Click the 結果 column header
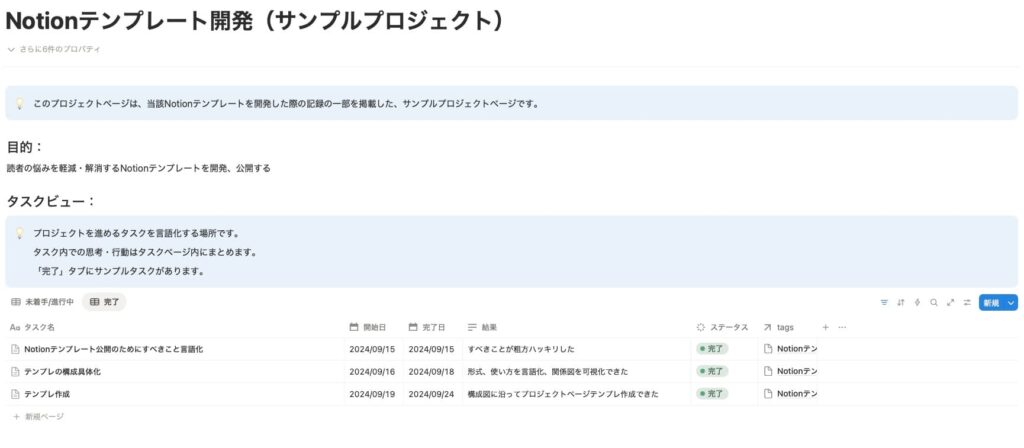The height and width of the screenshot is (448, 1024). point(577,327)
